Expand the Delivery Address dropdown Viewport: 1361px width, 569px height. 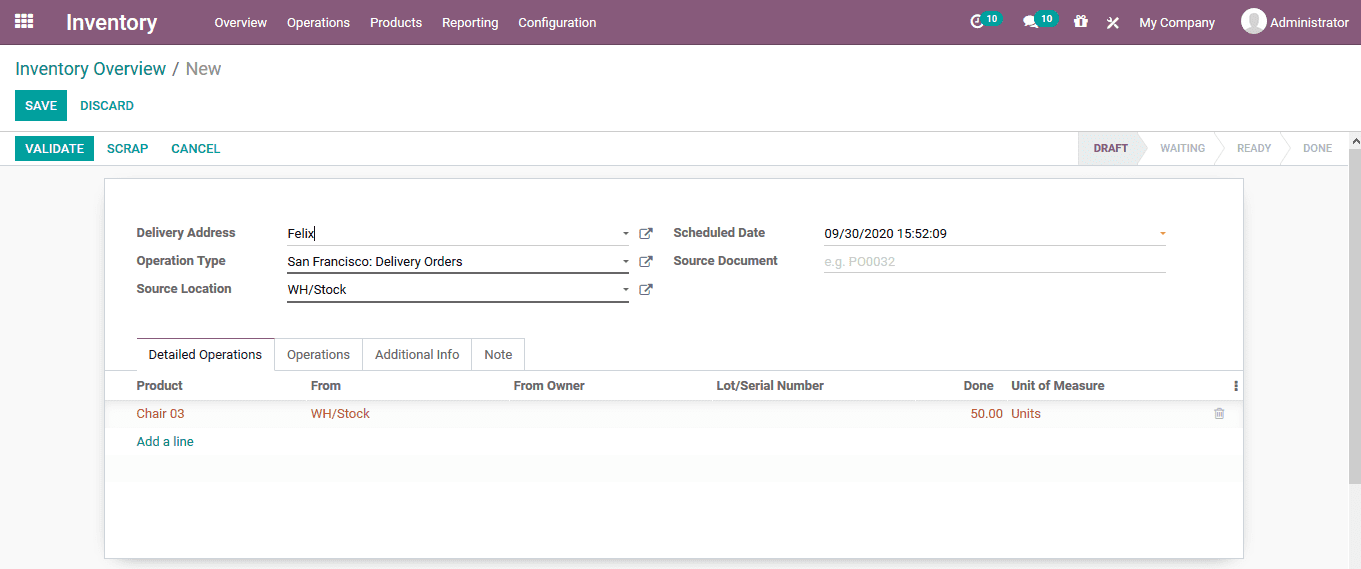(625, 234)
